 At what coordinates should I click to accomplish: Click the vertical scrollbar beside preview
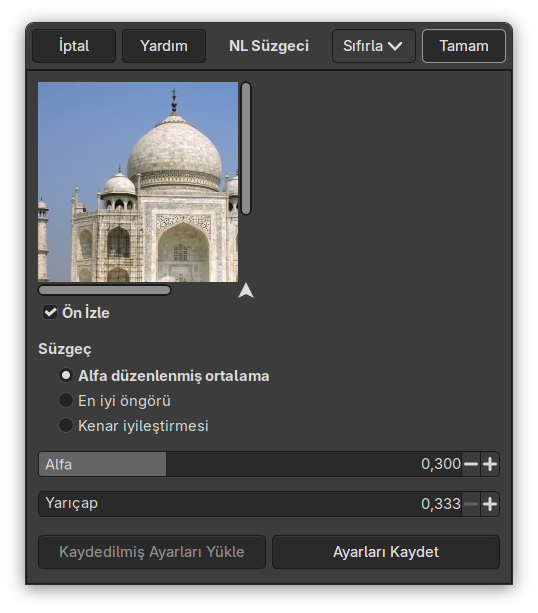point(246,149)
